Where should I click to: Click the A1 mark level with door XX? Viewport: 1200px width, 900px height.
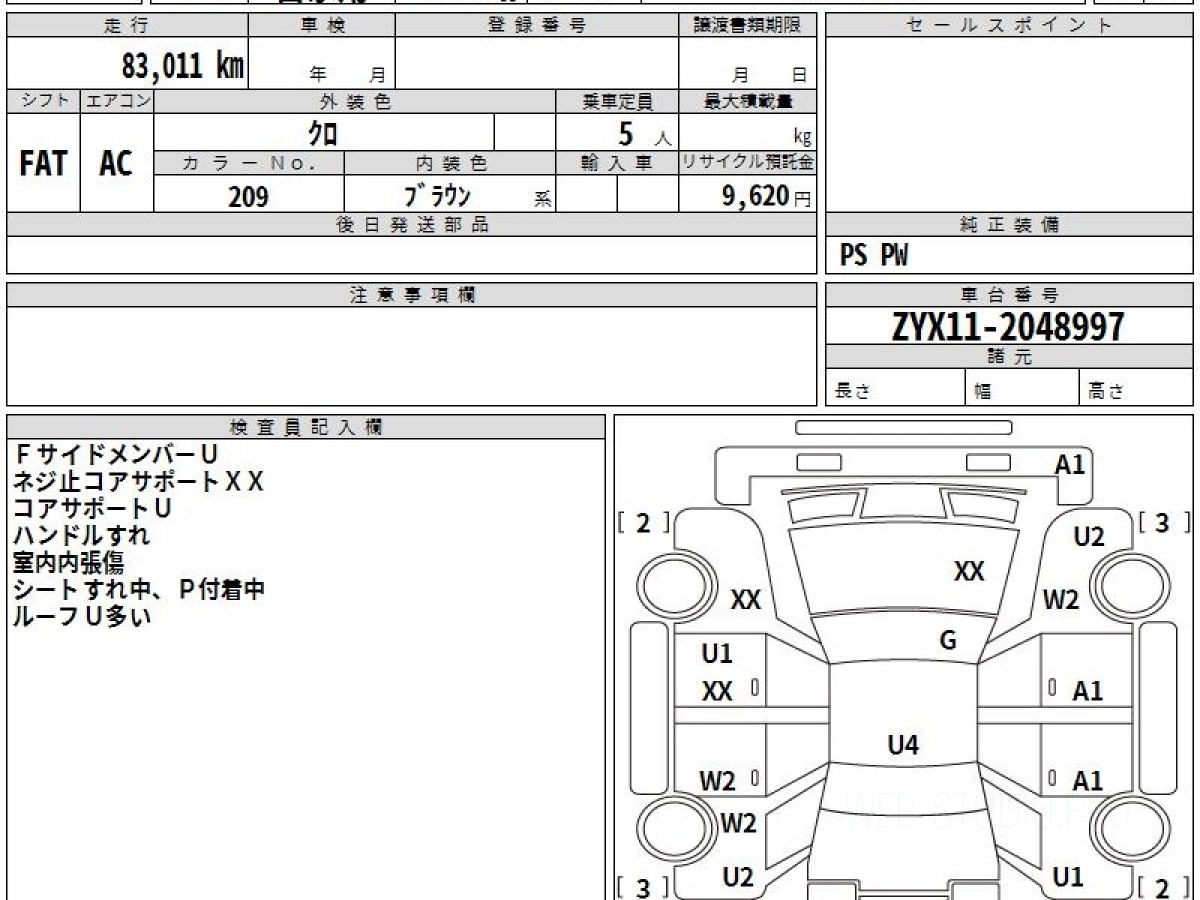(x=1088, y=690)
